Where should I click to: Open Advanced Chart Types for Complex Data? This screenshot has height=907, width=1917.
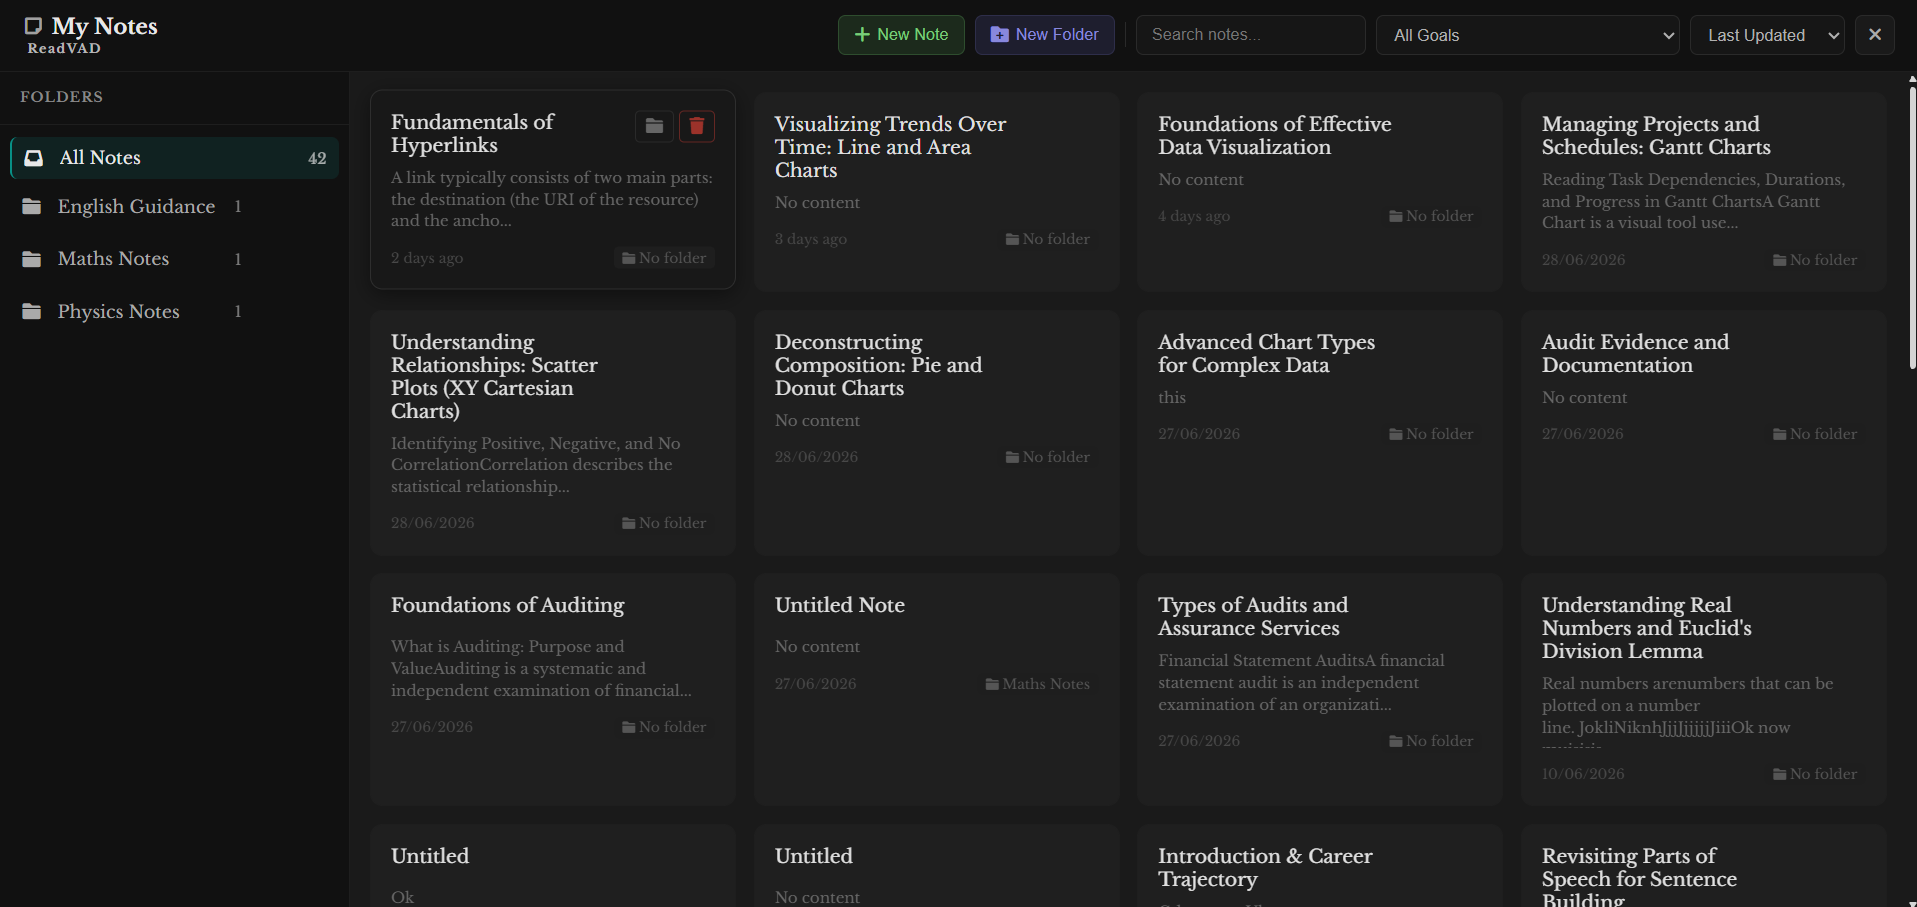(1320, 433)
